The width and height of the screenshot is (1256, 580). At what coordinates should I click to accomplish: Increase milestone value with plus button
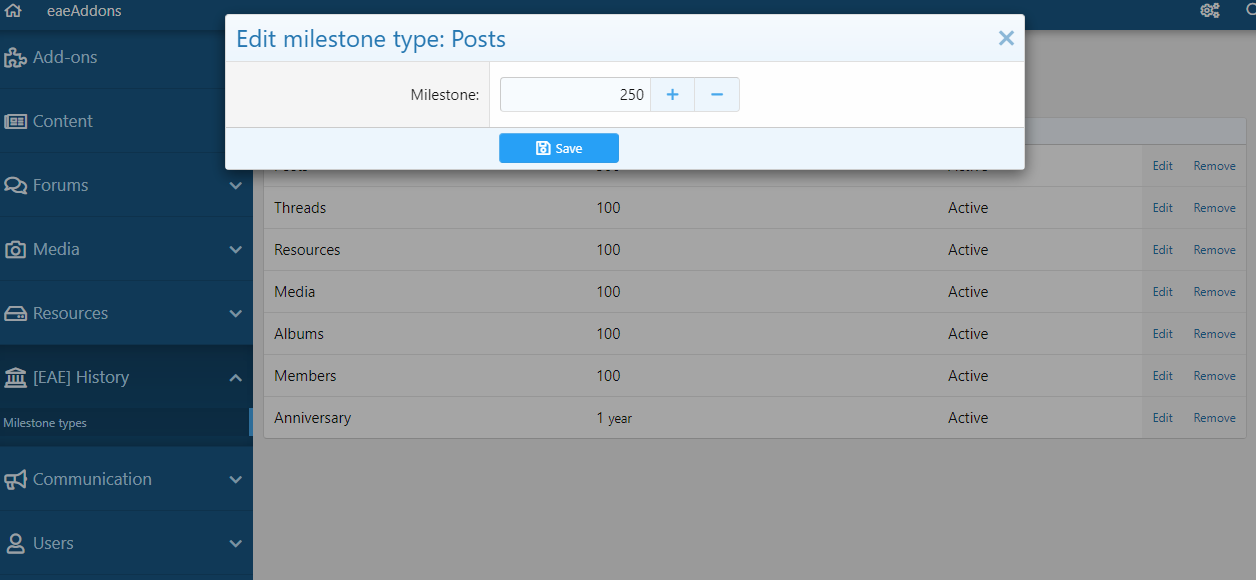(672, 95)
